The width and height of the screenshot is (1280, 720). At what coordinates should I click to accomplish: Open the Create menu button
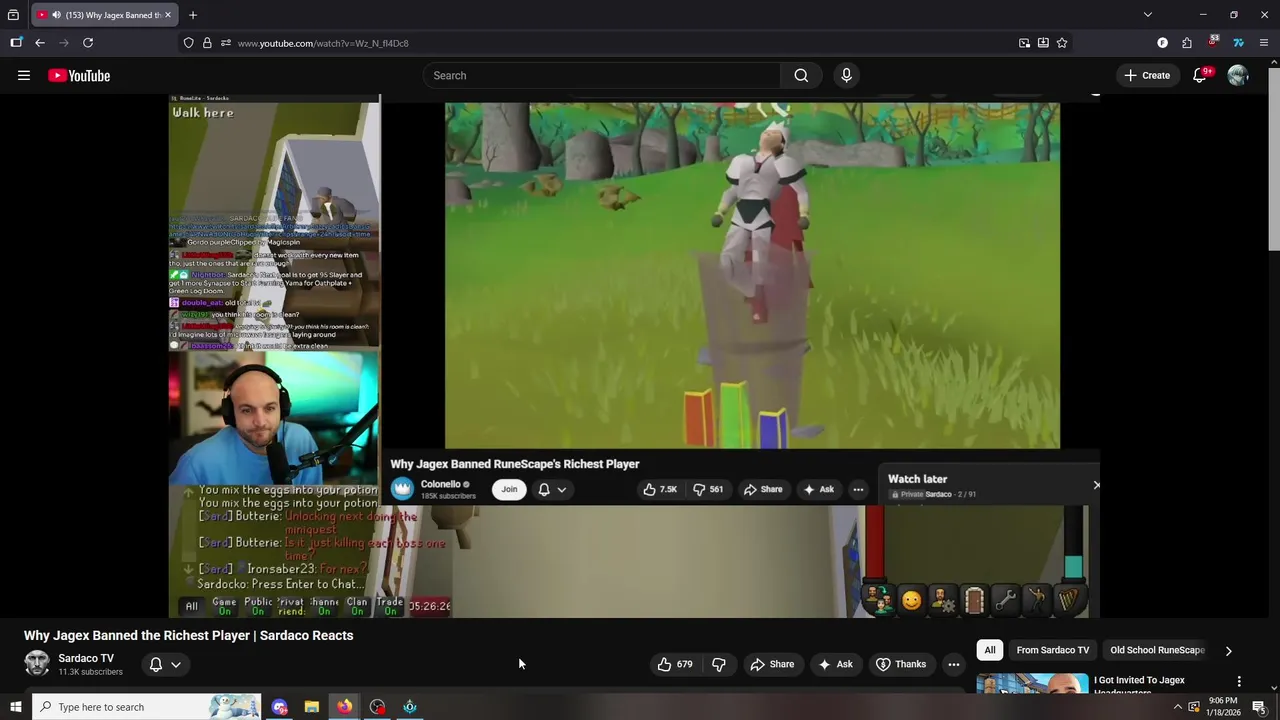point(1146,75)
